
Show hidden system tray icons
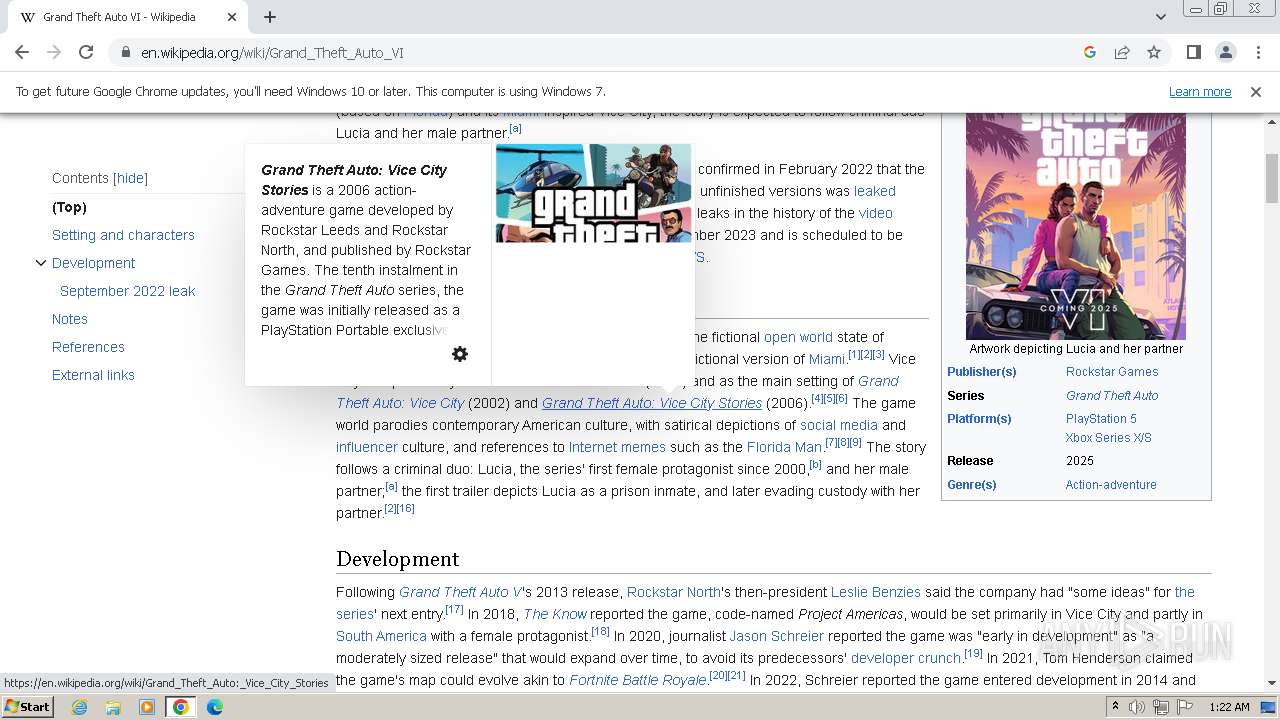click(1116, 707)
